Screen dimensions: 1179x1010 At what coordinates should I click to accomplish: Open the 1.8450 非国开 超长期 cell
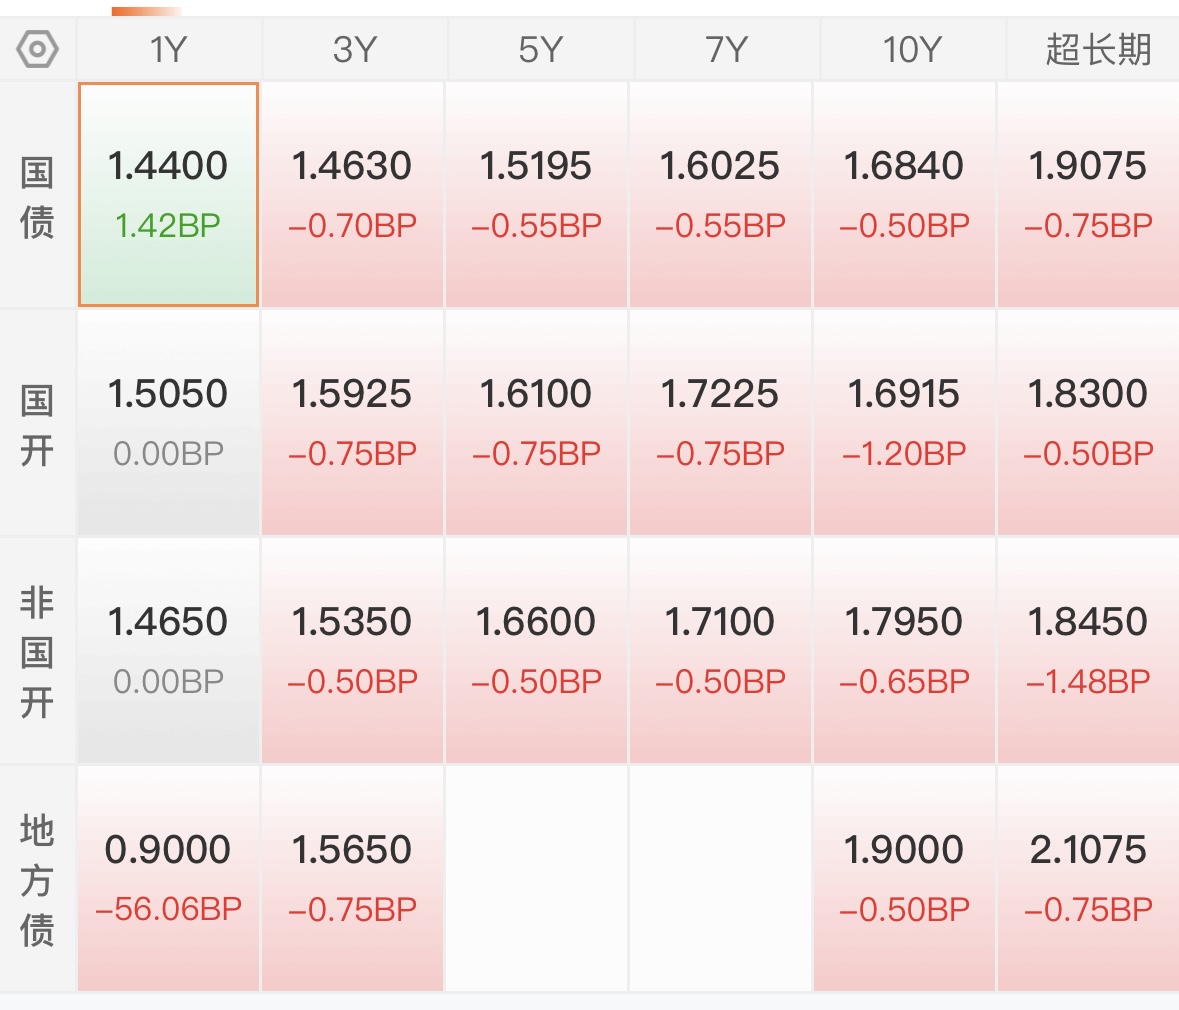pos(1088,651)
